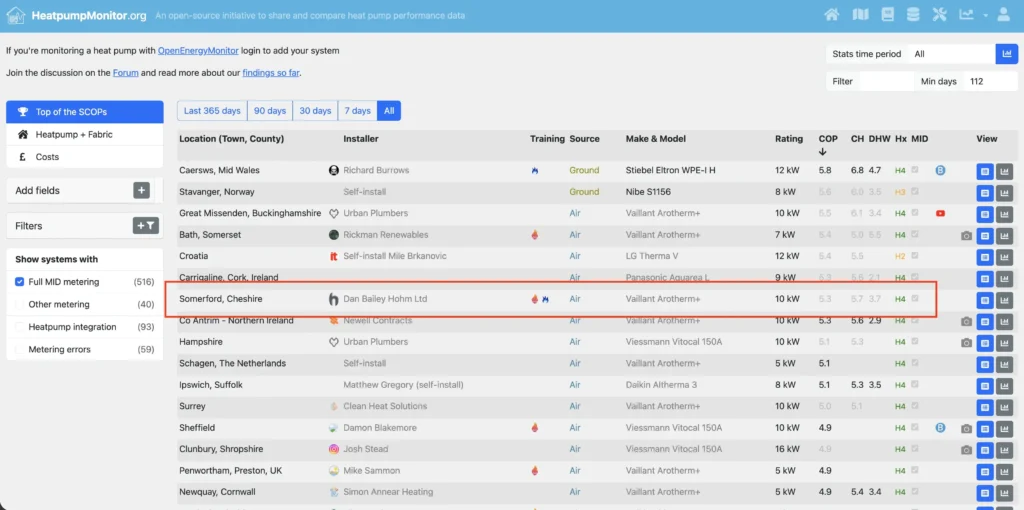The height and width of the screenshot is (510, 1024).
Task: Open chart view for Caersws, Mid Wales
Action: click(1004, 172)
